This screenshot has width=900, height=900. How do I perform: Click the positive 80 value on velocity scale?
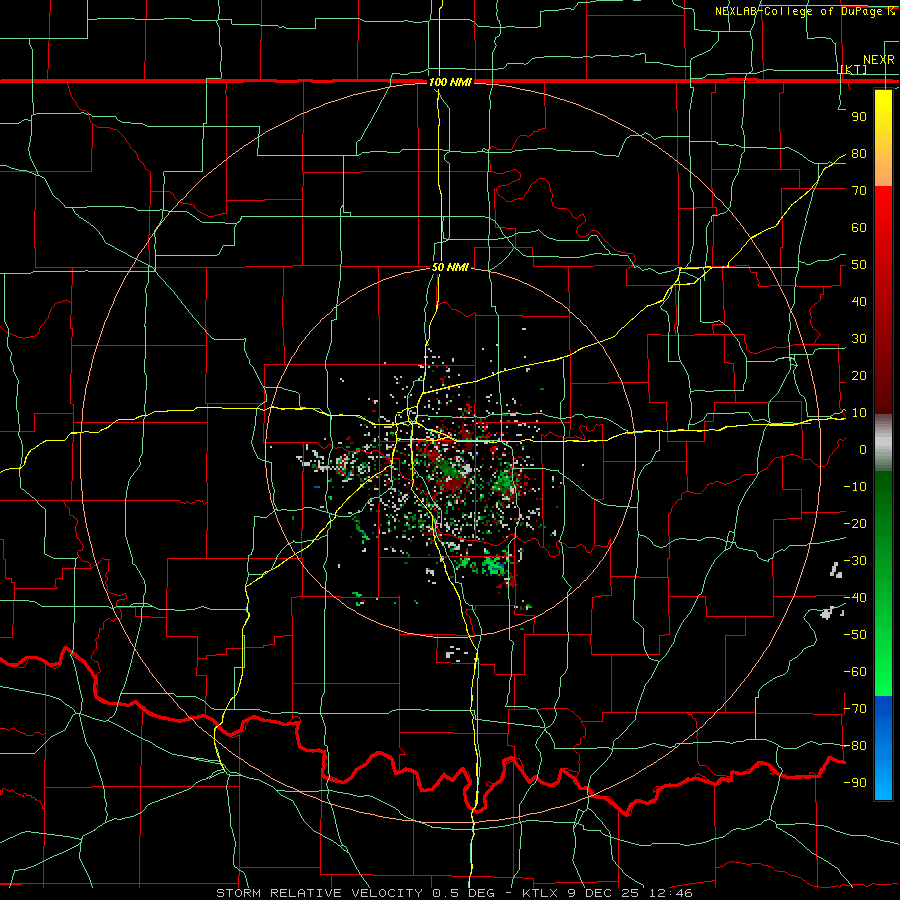[859, 154]
